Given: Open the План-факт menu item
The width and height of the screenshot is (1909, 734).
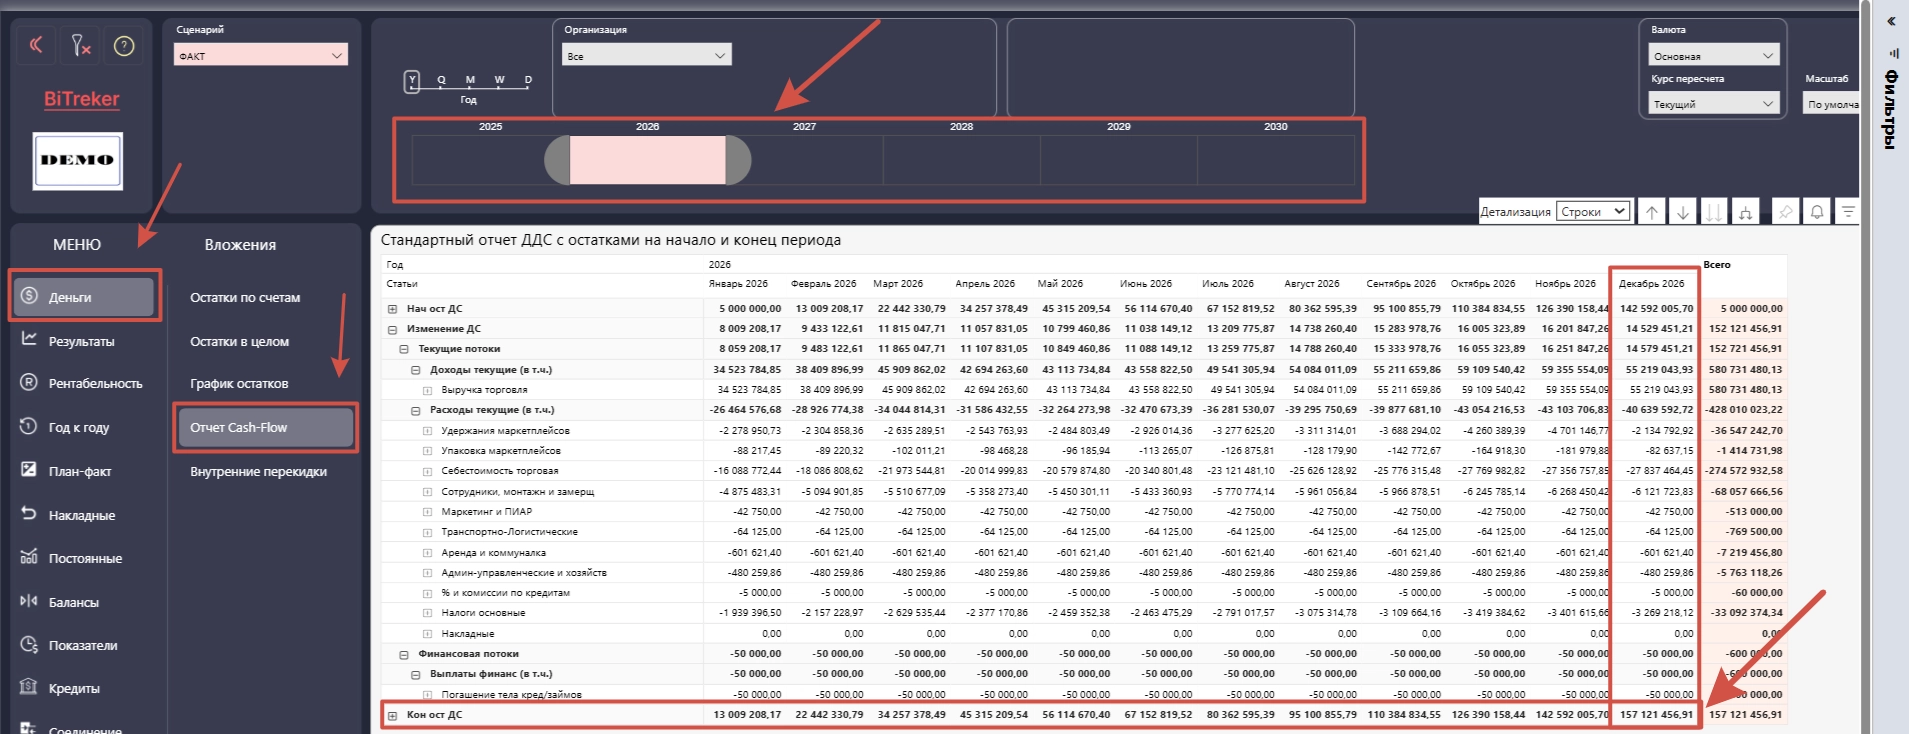Looking at the screenshot, I should pyautogui.click(x=80, y=471).
